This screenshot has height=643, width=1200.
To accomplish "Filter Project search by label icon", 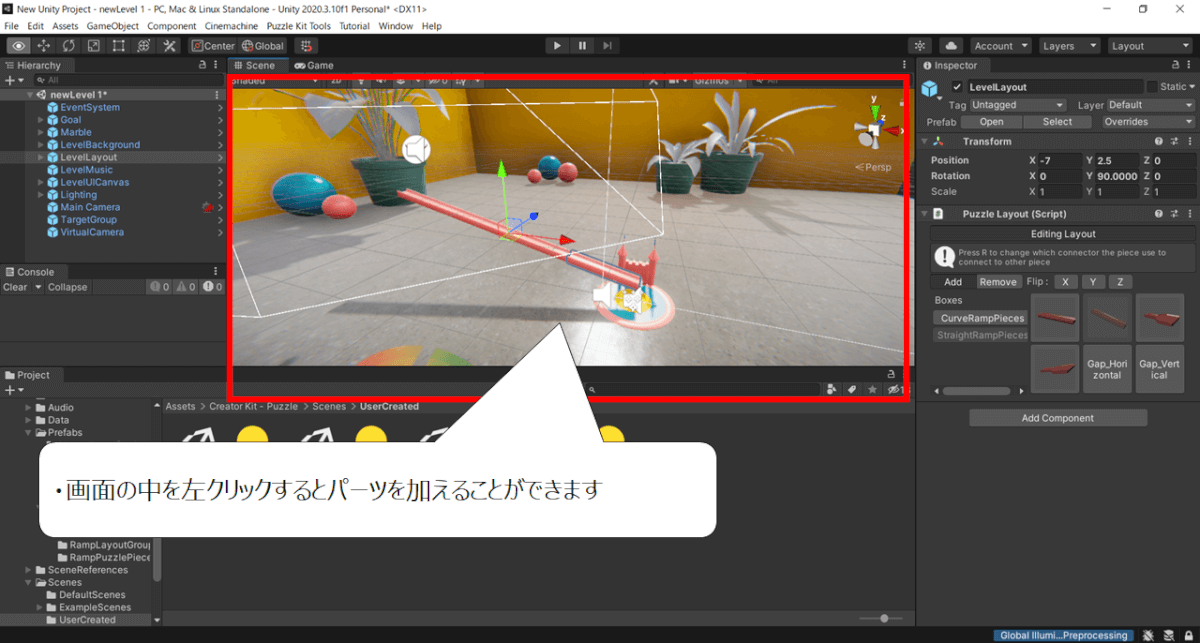I will point(851,390).
